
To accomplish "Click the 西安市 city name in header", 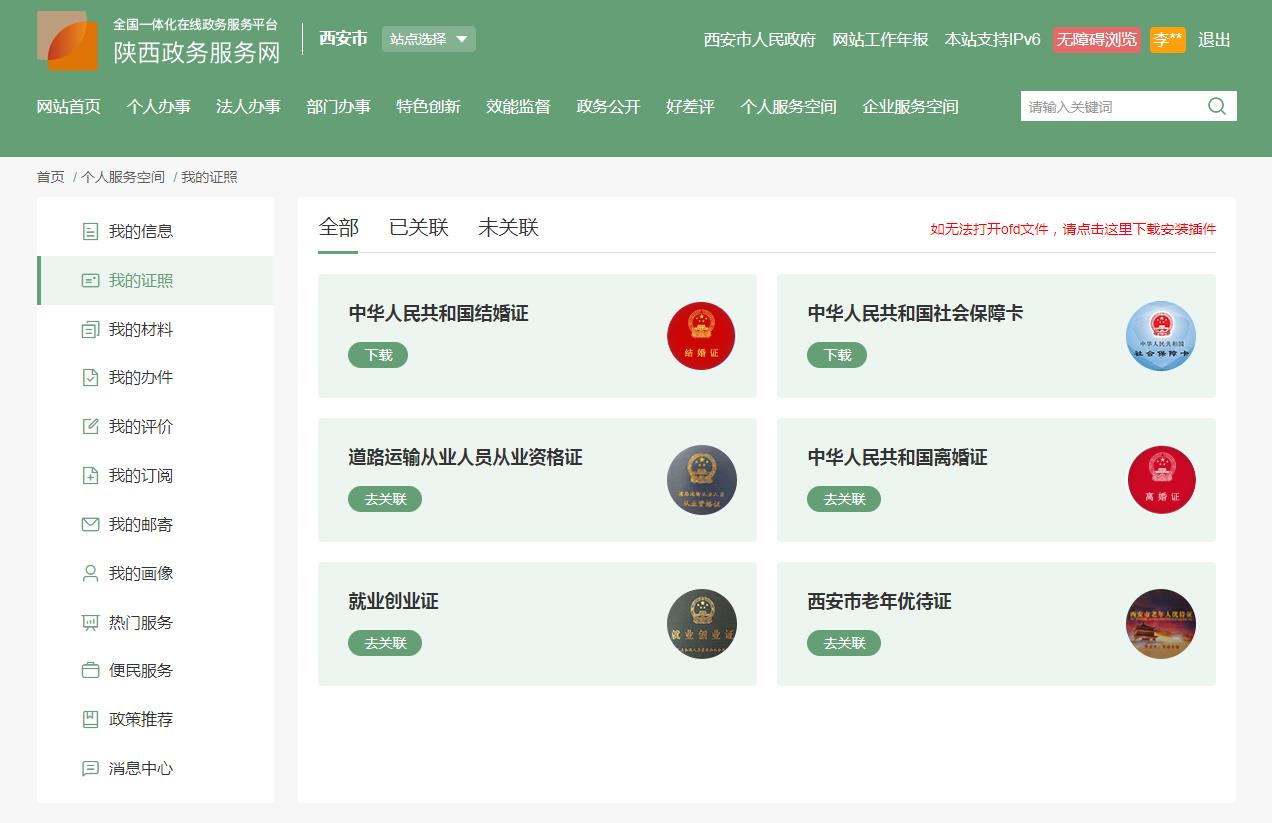I will pyautogui.click(x=343, y=39).
